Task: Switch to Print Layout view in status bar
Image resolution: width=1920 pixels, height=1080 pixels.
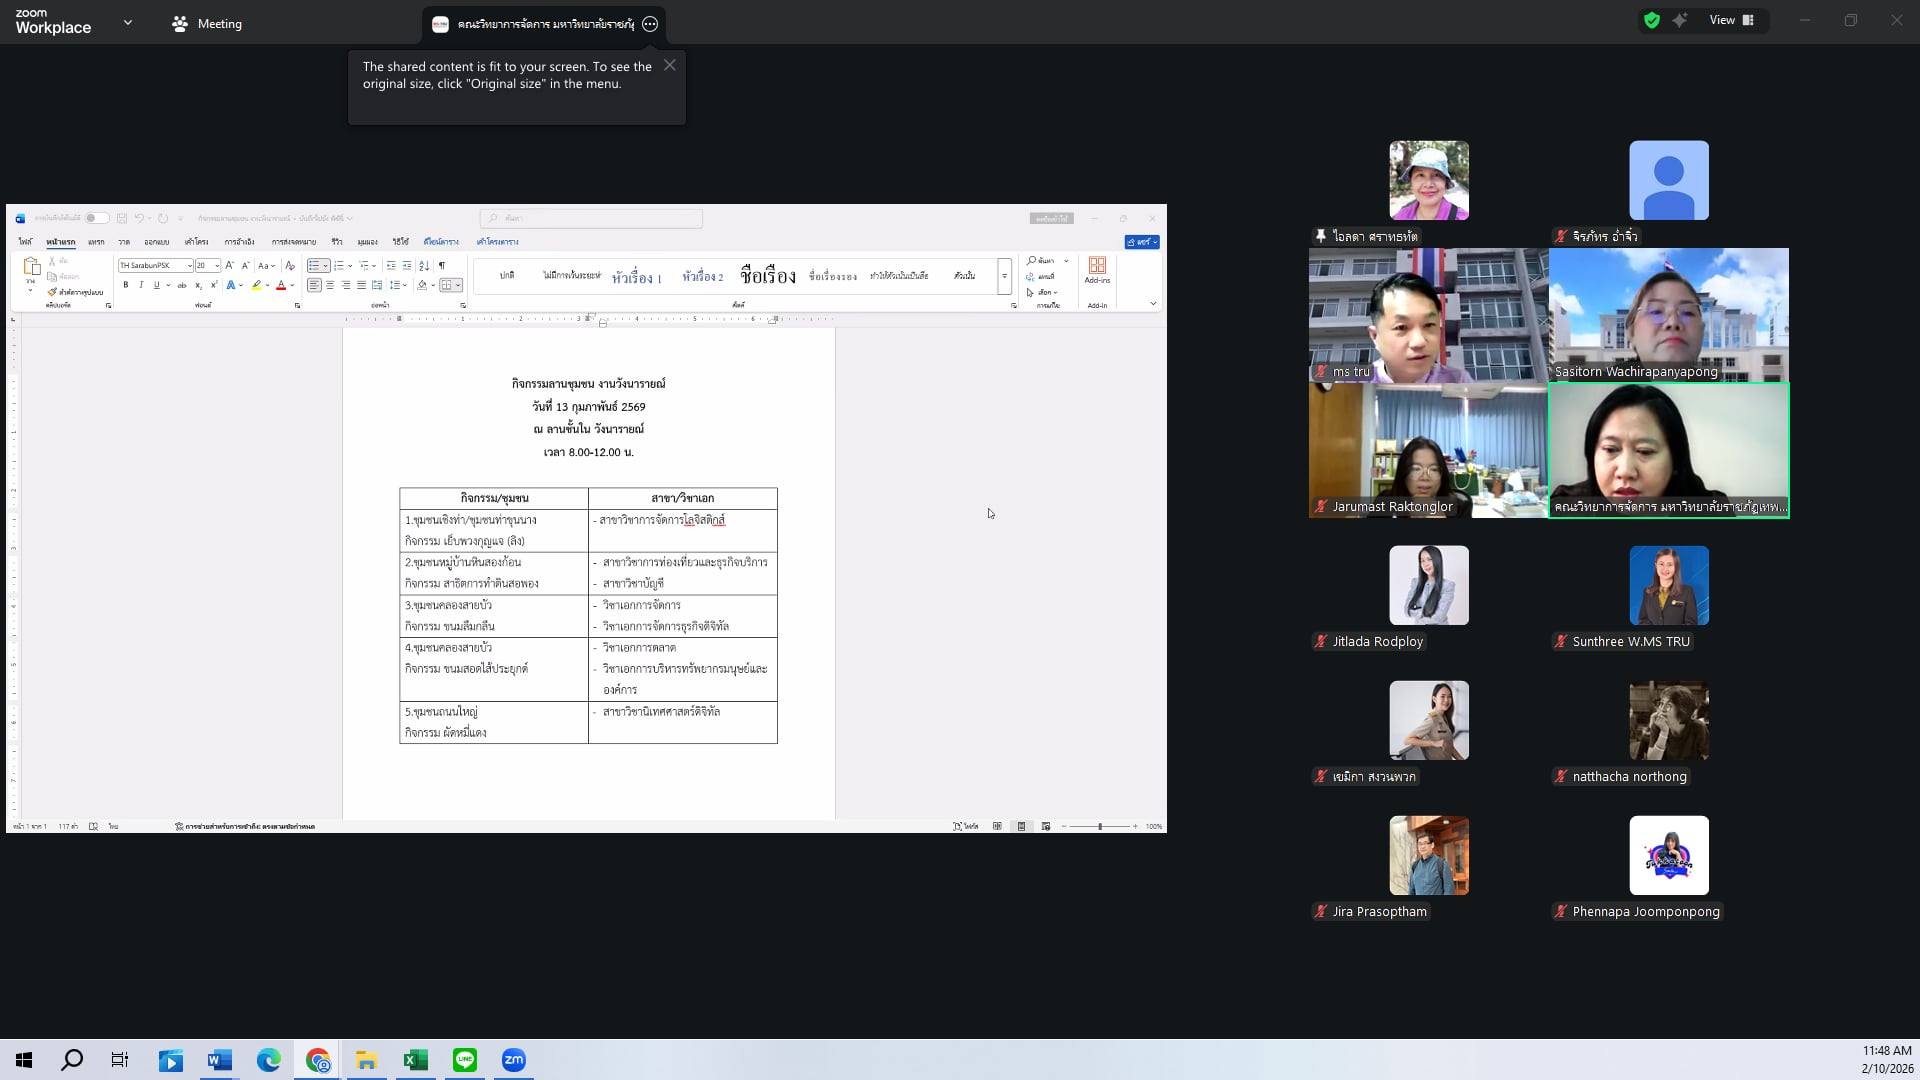Action: coord(1021,826)
